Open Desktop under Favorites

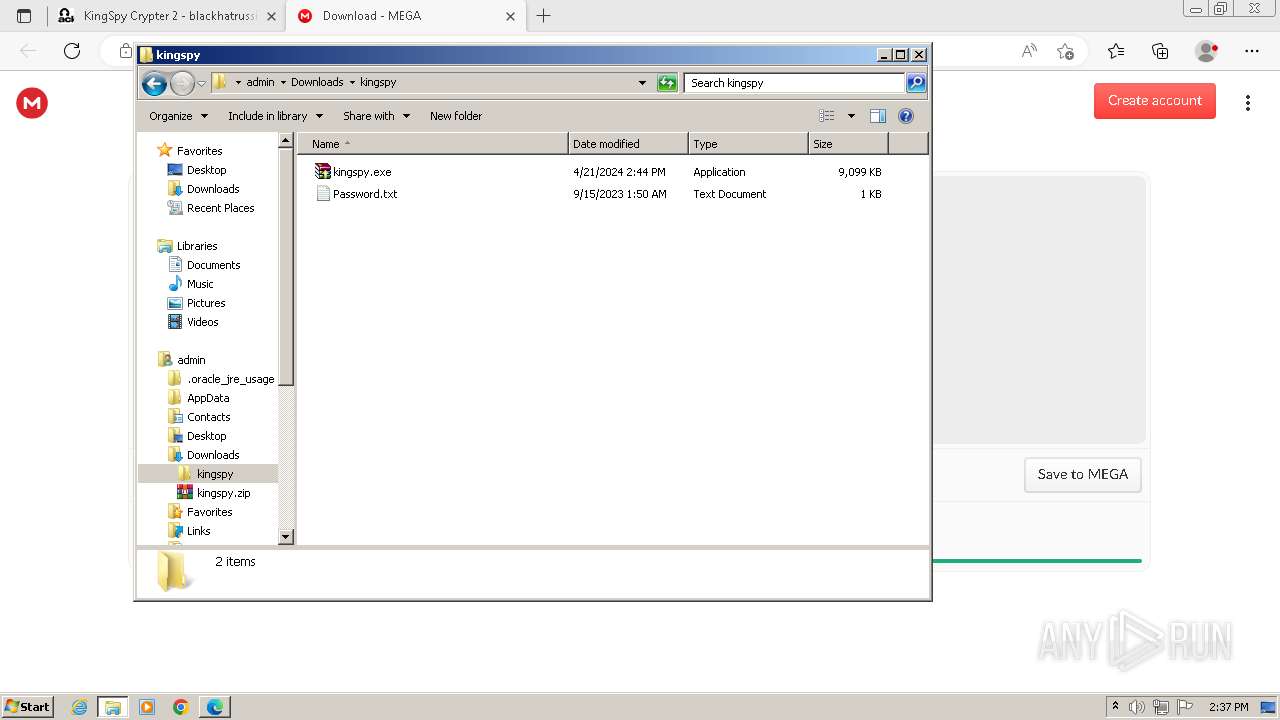(x=206, y=170)
